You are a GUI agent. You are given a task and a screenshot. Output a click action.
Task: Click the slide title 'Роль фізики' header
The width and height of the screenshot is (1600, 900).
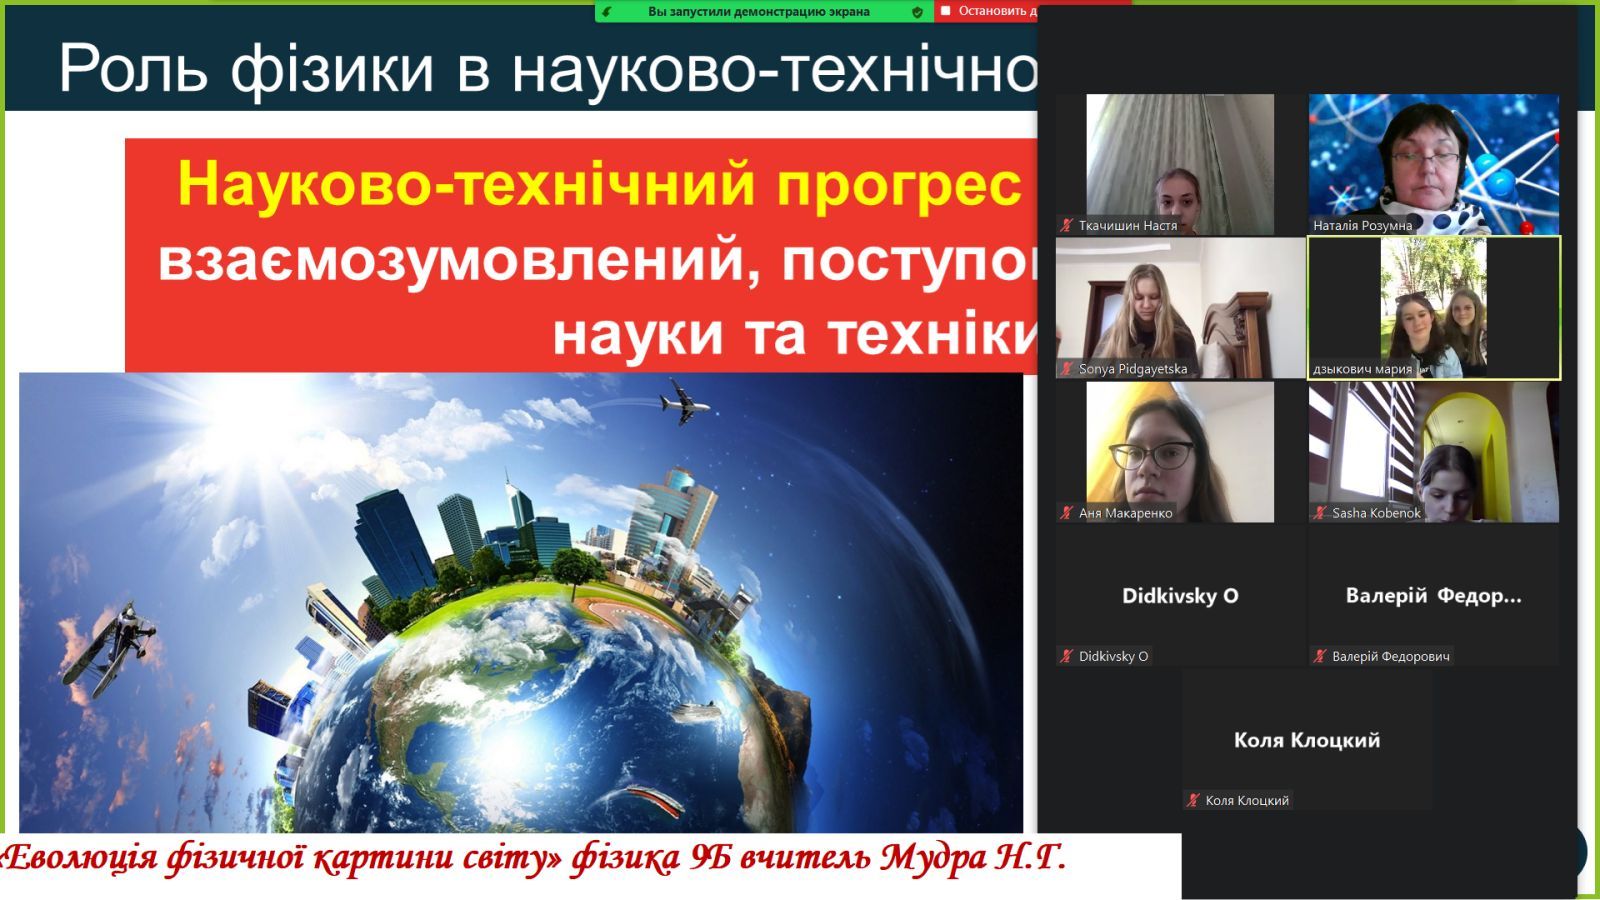click(540, 68)
